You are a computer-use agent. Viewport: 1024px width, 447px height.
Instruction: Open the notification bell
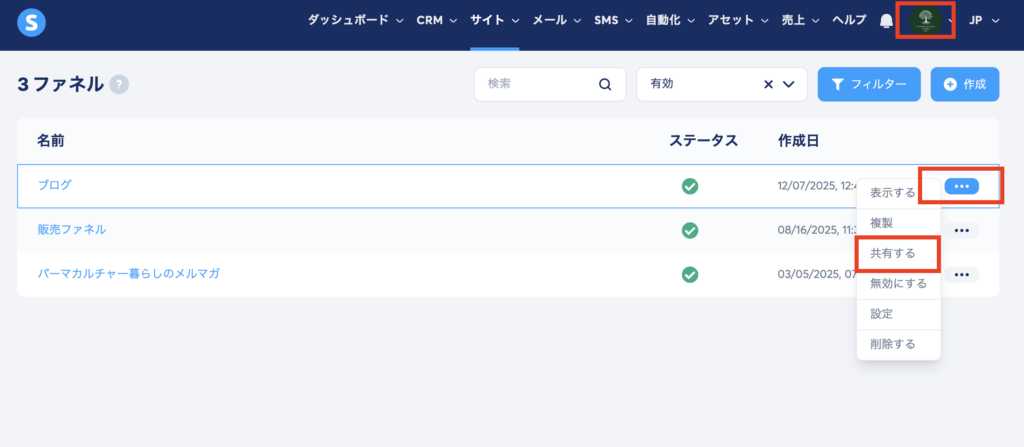click(886, 21)
